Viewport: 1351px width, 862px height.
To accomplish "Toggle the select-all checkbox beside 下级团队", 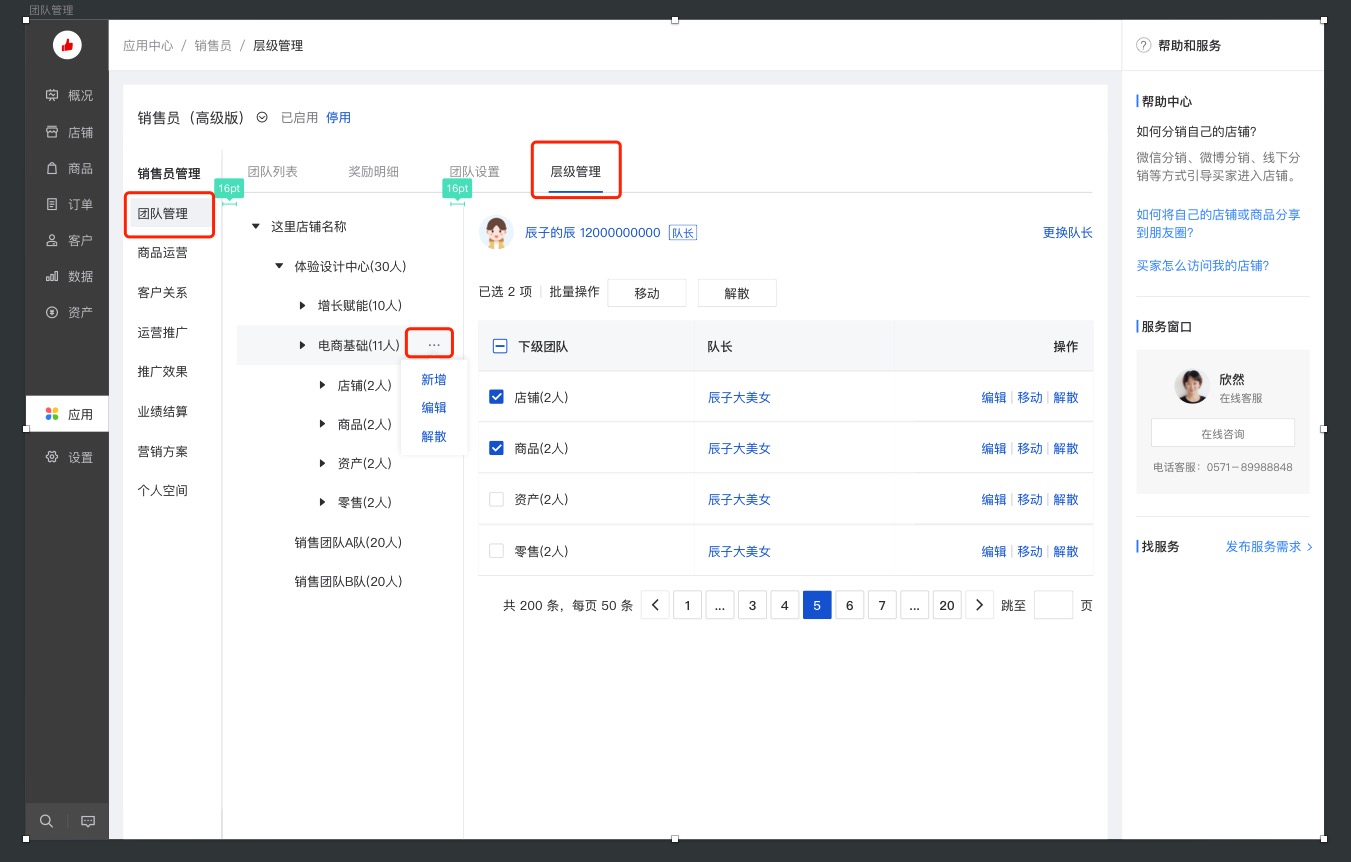I will (500, 346).
